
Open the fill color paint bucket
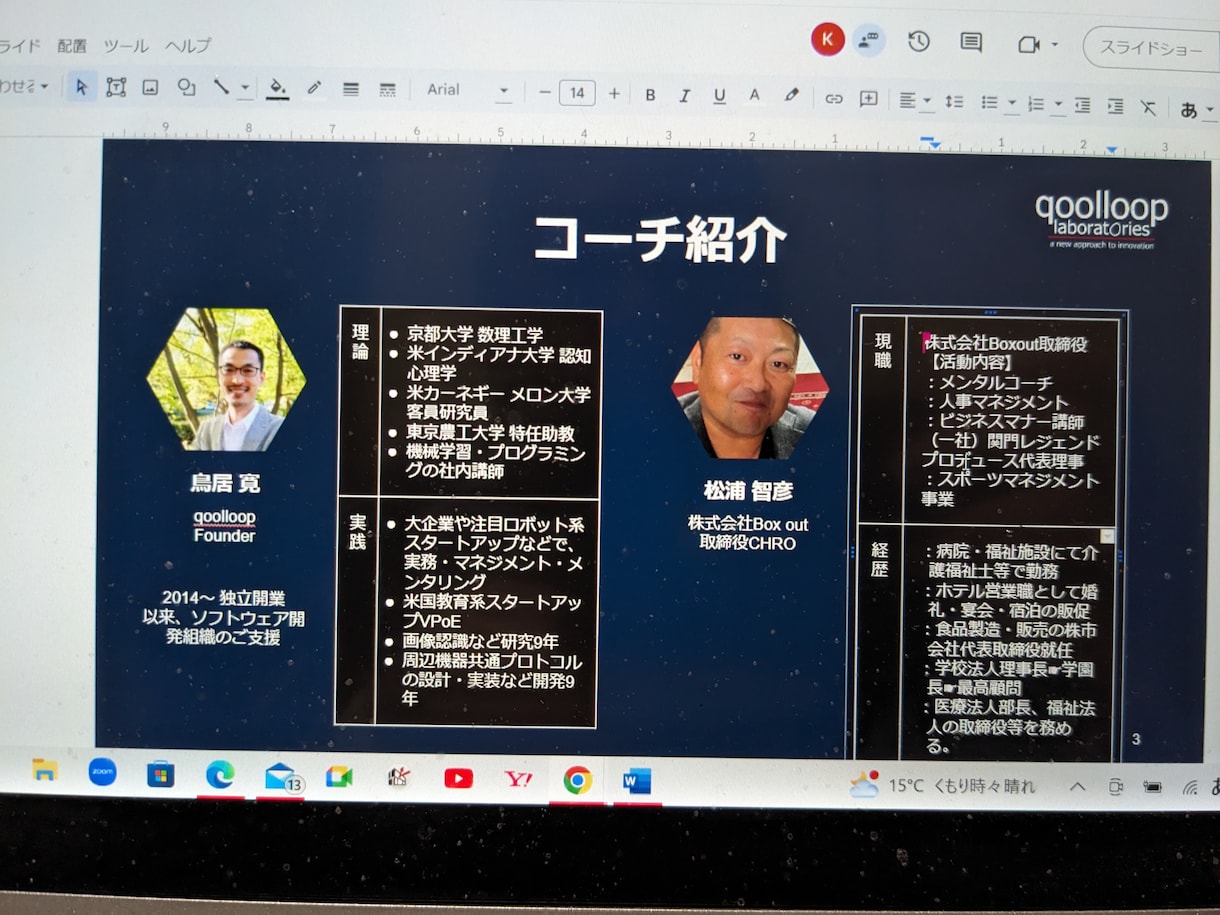click(x=277, y=89)
